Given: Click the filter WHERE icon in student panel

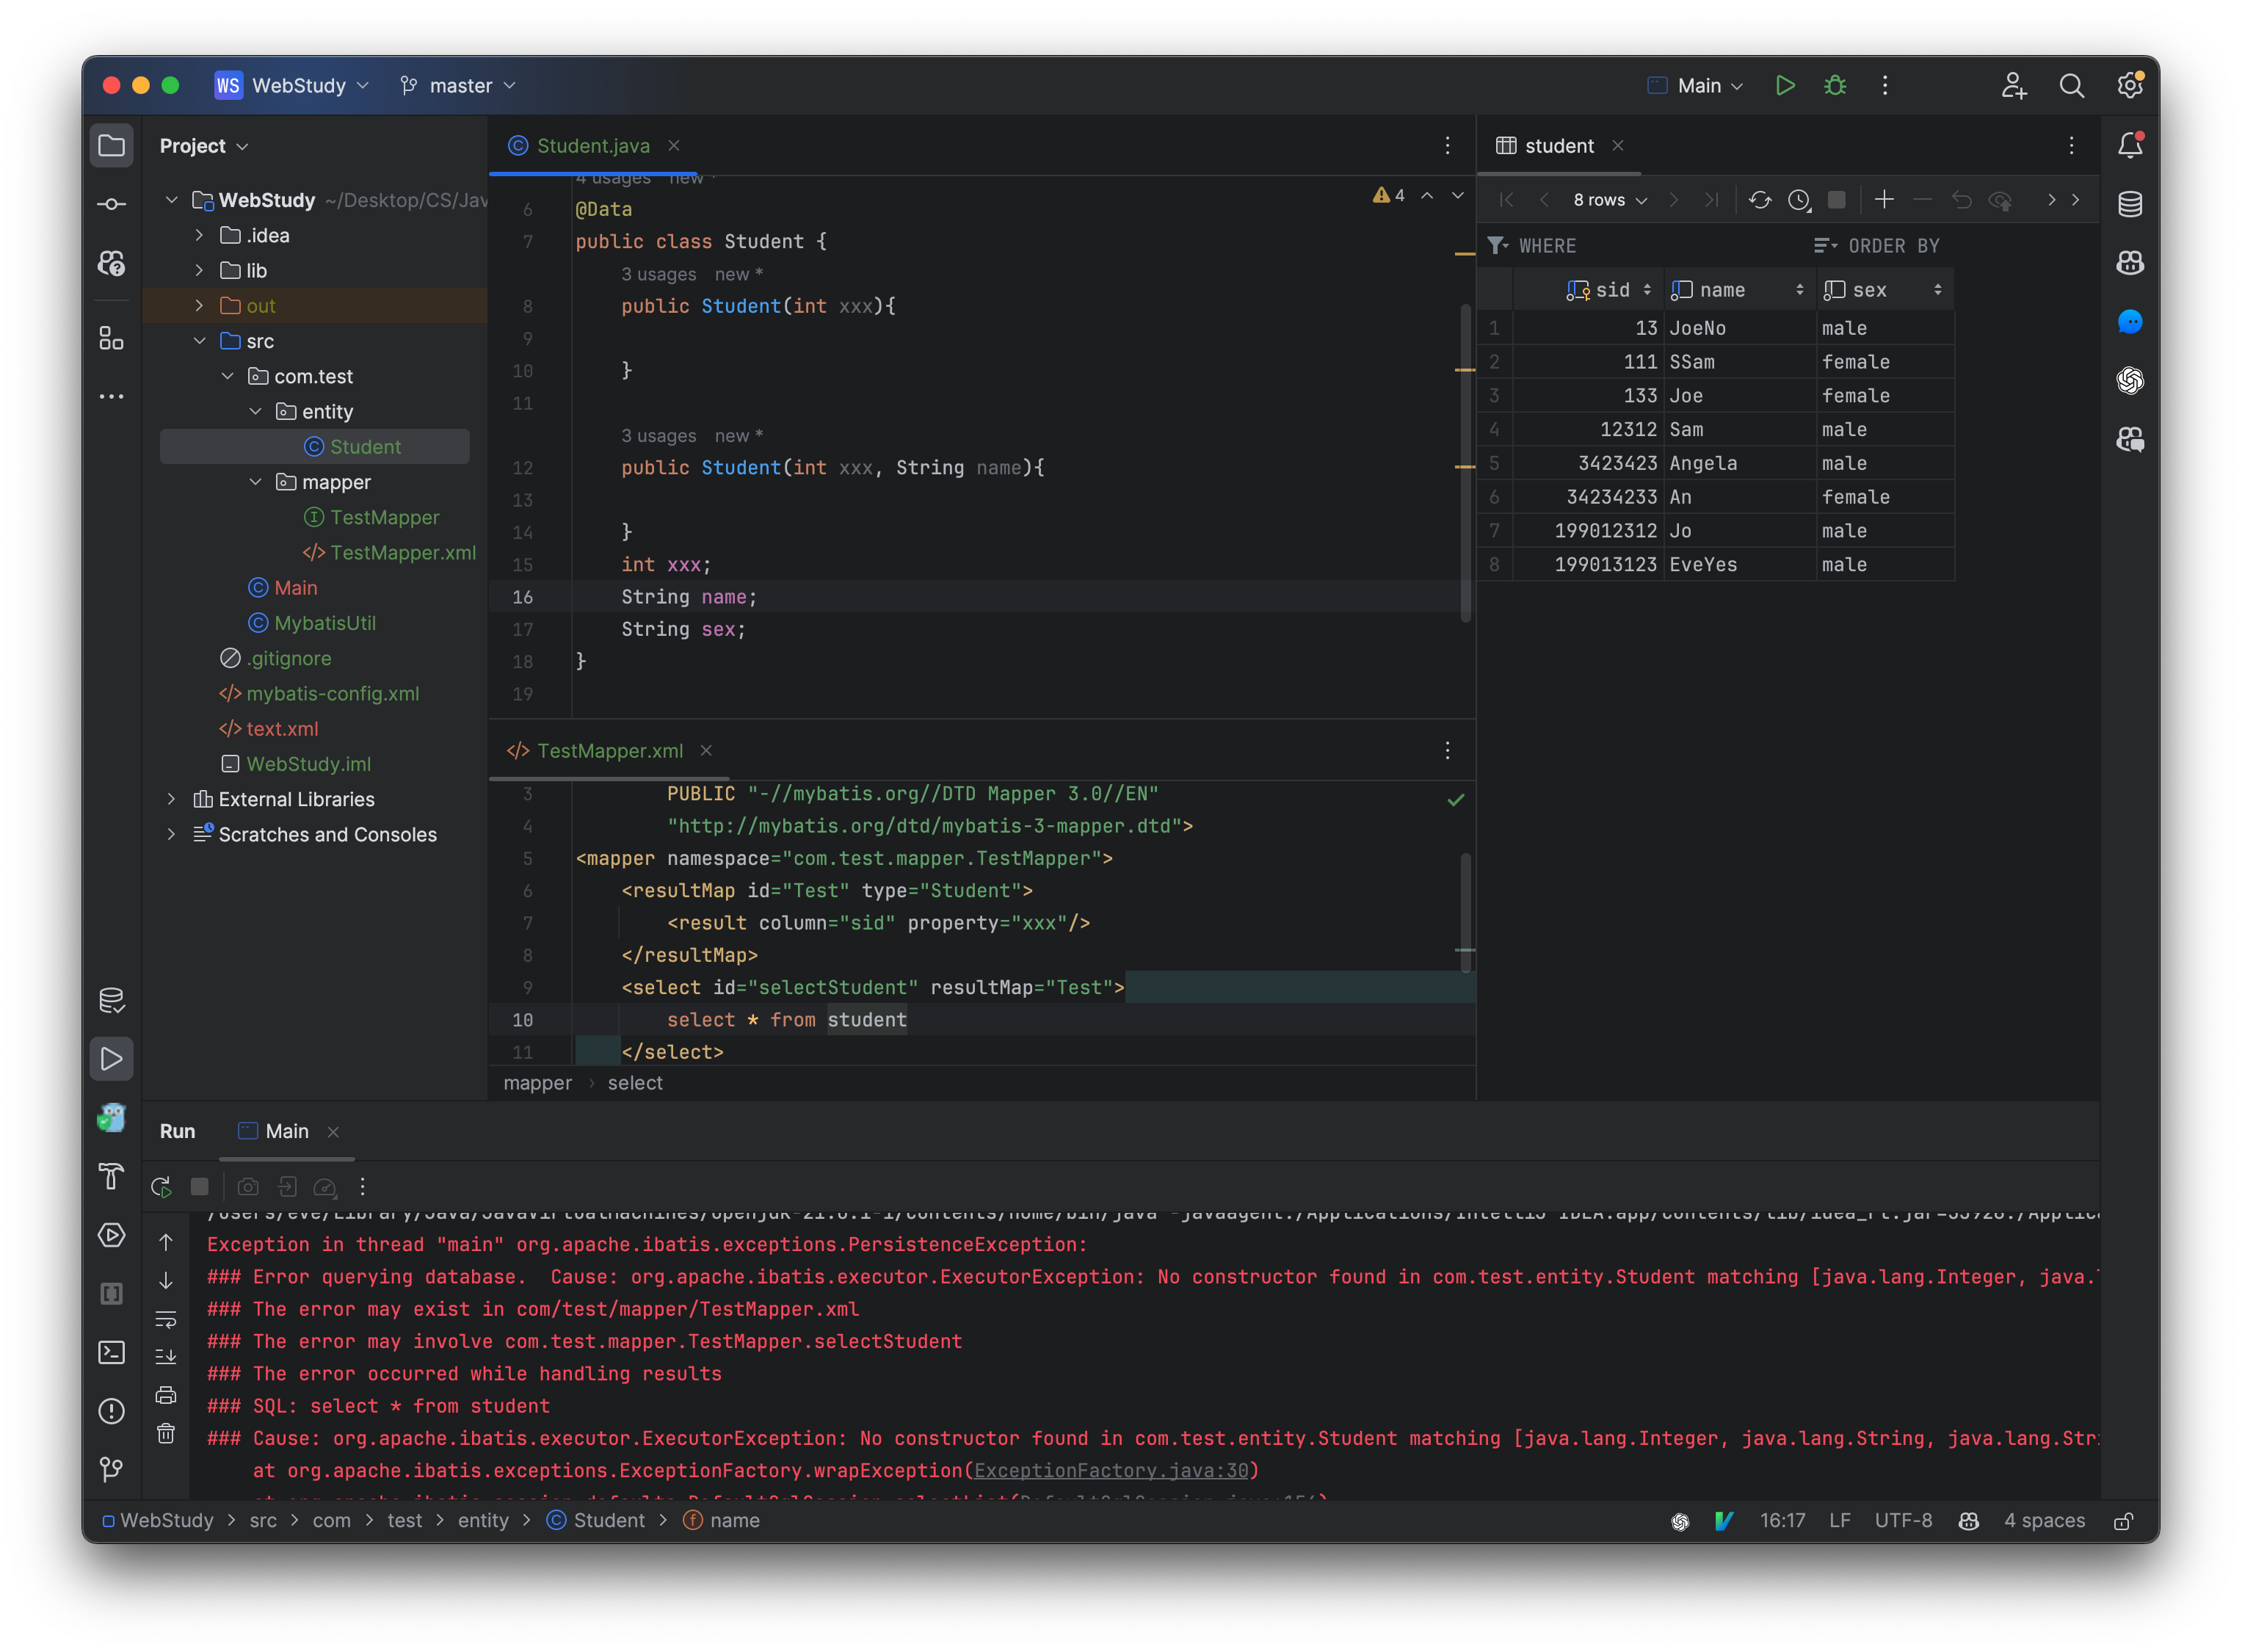Looking at the screenshot, I should click(1499, 245).
